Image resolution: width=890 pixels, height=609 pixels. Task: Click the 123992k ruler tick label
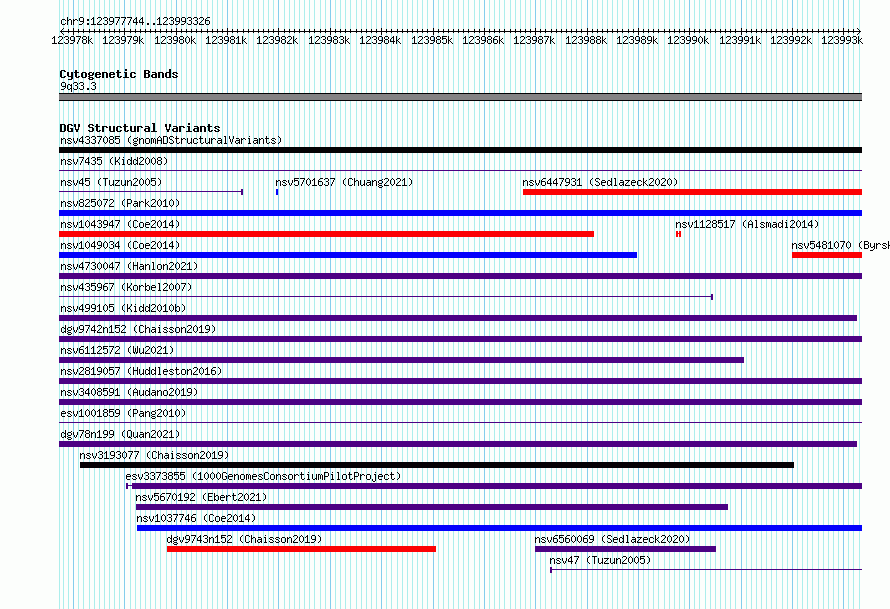click(791, 40)
